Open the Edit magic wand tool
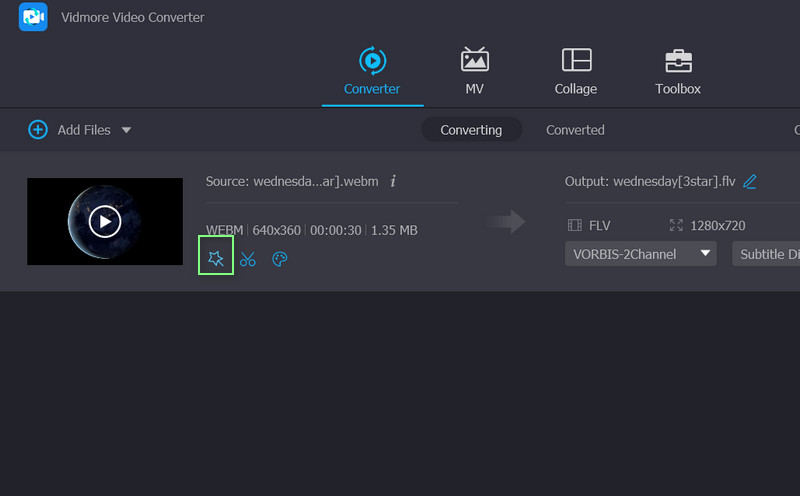This screenshot has height=496, width=800. point(216,259)
